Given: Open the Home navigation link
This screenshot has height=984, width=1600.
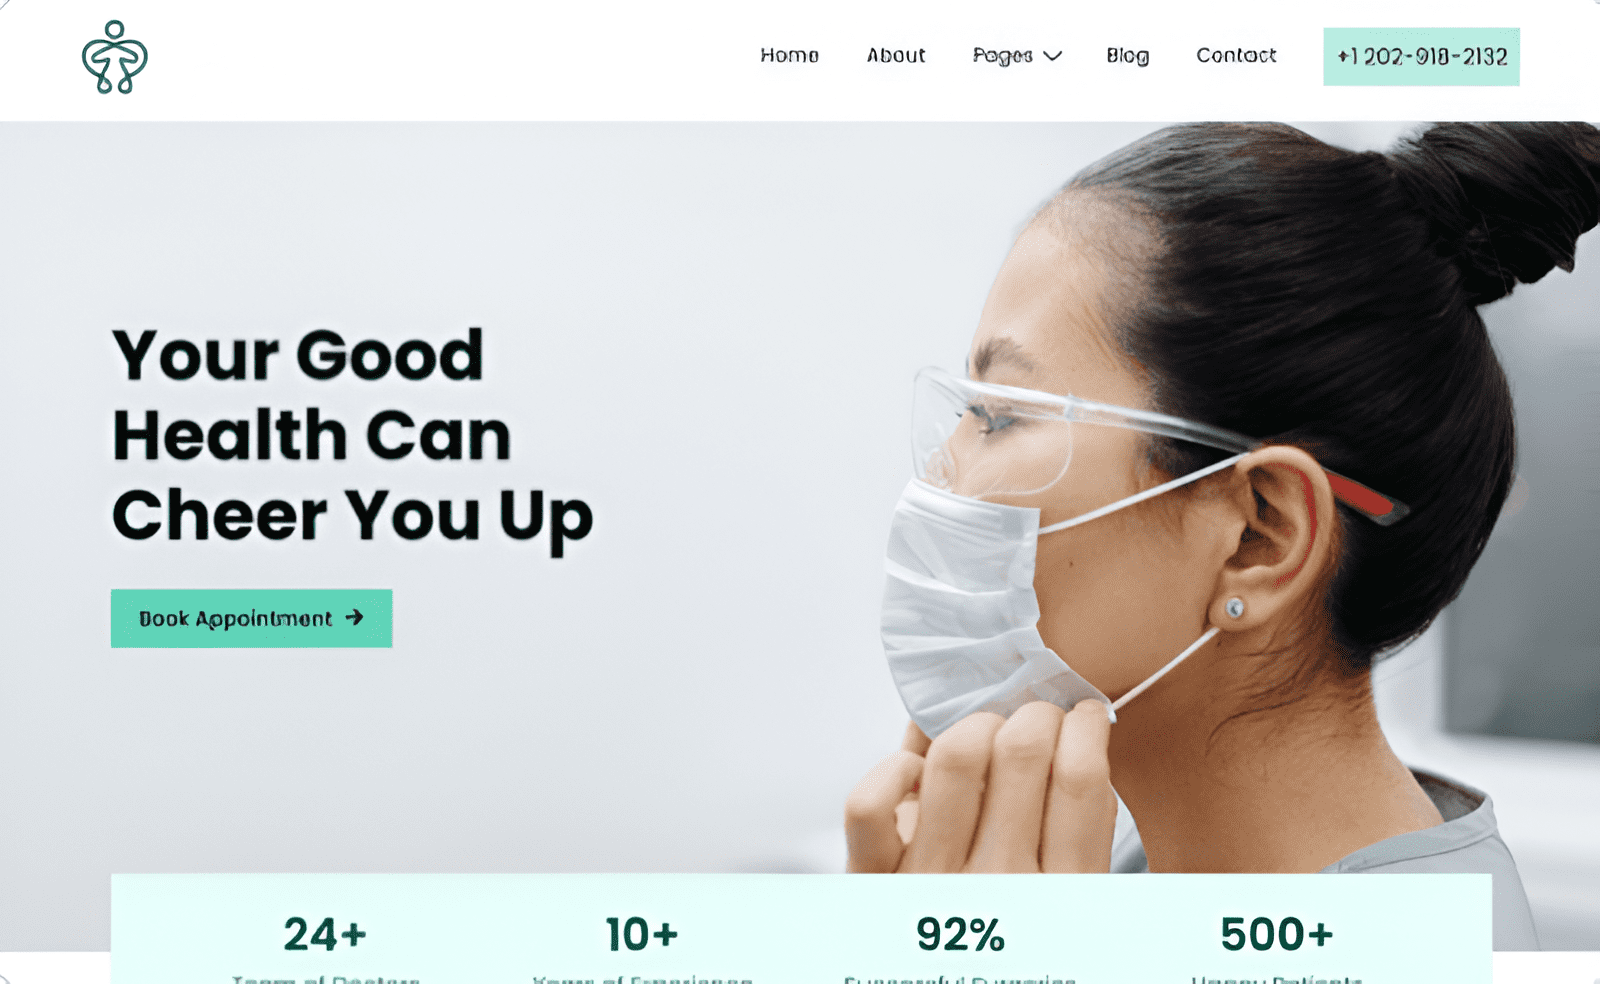Looking at the screenshot, I should pyautogui.click(x=789, y=56).
